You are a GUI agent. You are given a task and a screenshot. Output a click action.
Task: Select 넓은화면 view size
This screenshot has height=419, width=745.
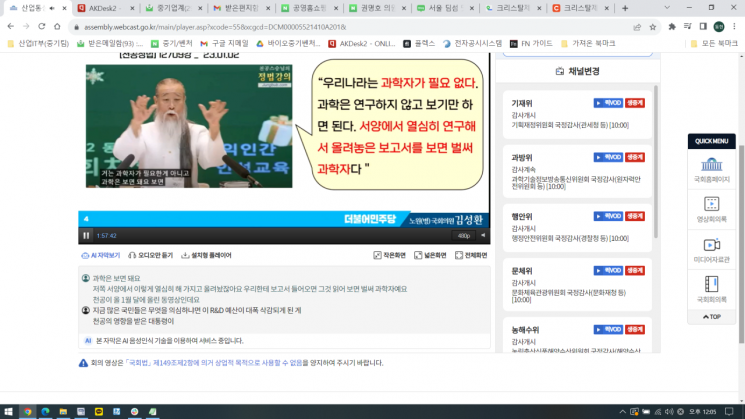click(430, 256)
